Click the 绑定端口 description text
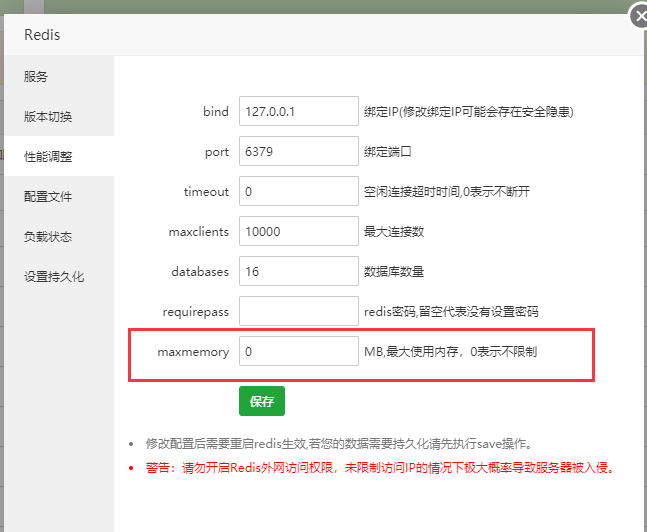647x532 pixels. (x=387, y=151)
